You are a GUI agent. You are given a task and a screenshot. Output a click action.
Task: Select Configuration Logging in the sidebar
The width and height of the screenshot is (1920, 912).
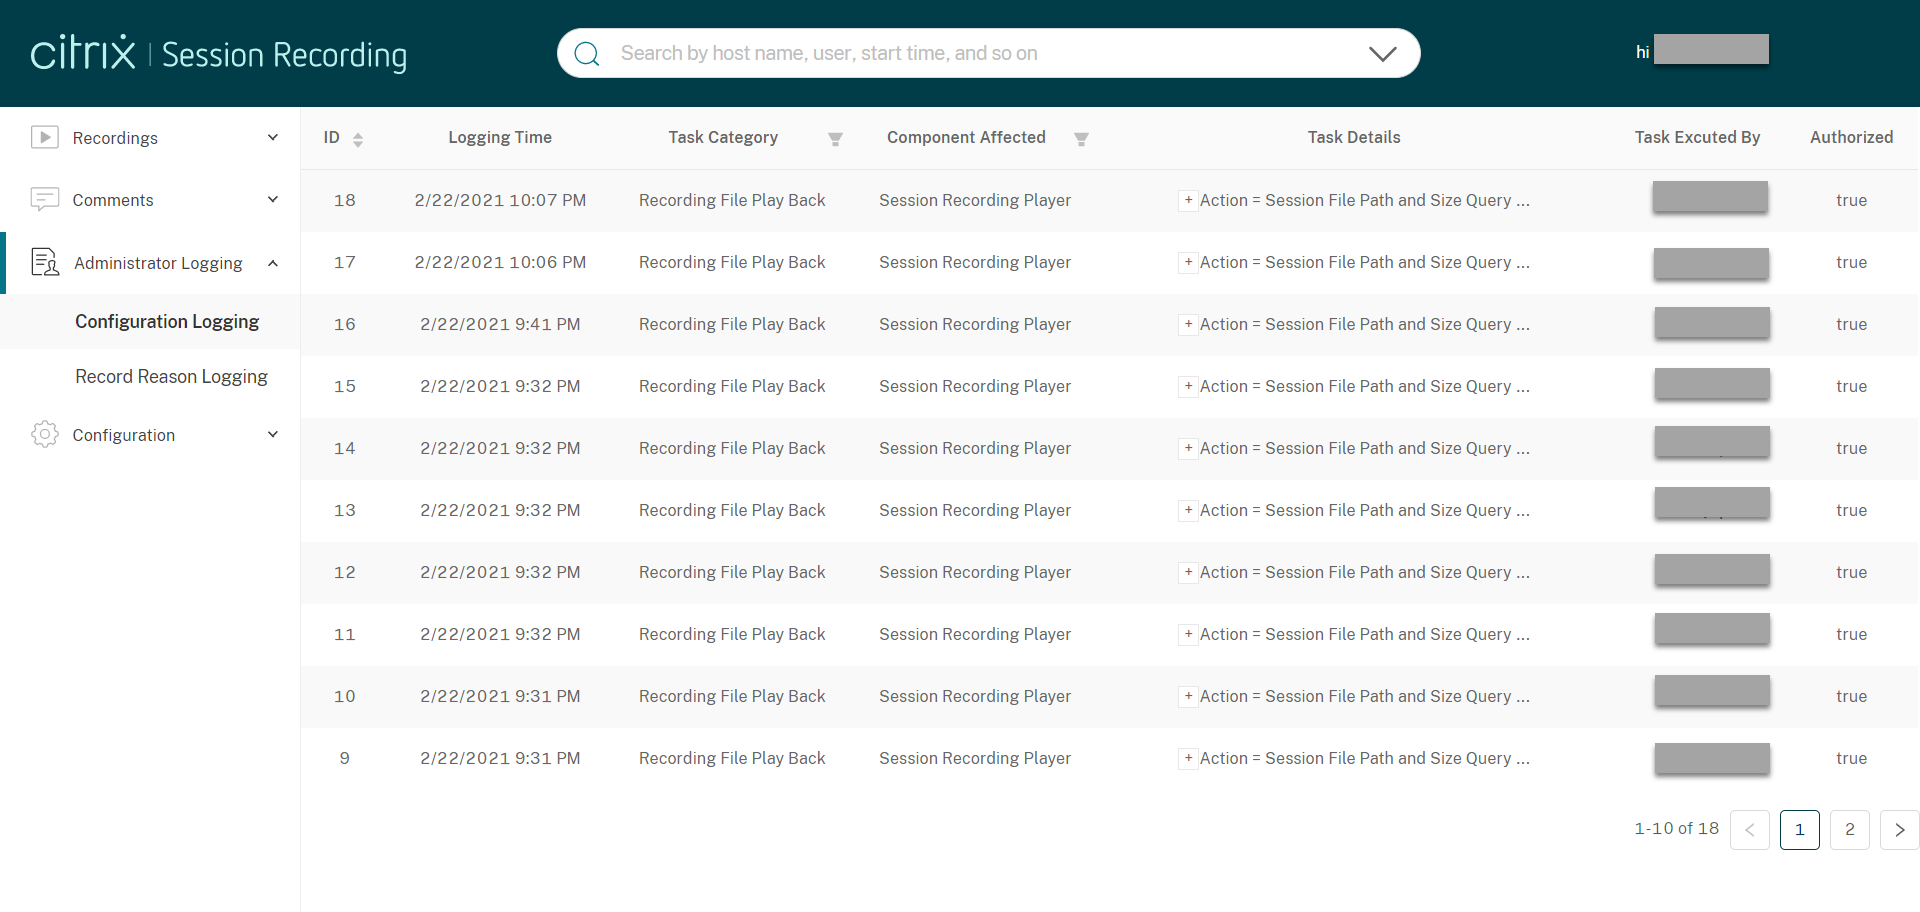(x=167, y=321)
